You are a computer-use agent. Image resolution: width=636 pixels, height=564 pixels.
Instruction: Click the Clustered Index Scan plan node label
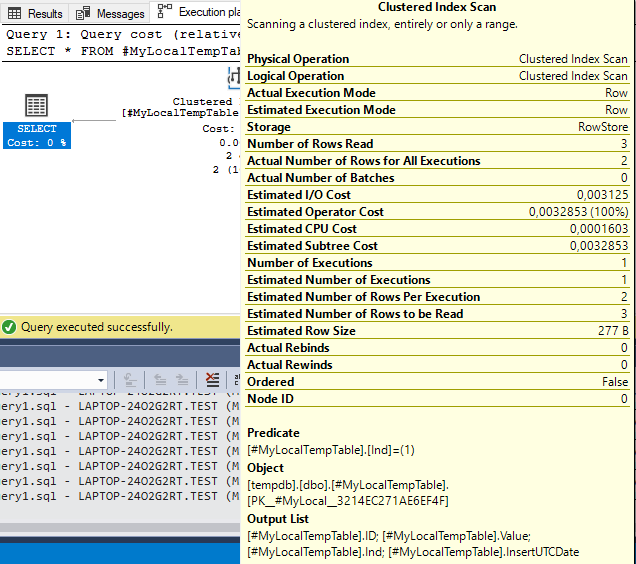(180, 107)
